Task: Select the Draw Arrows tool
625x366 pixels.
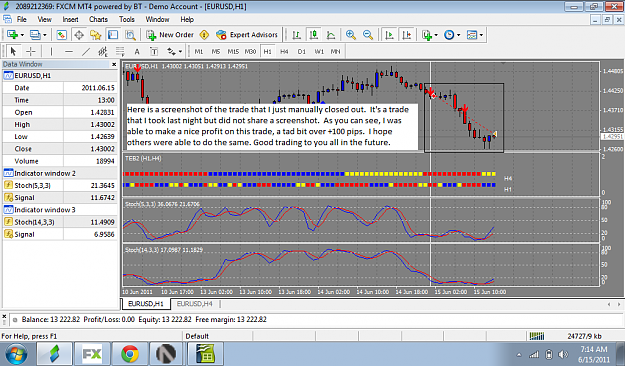Action: tap(171, 51)
